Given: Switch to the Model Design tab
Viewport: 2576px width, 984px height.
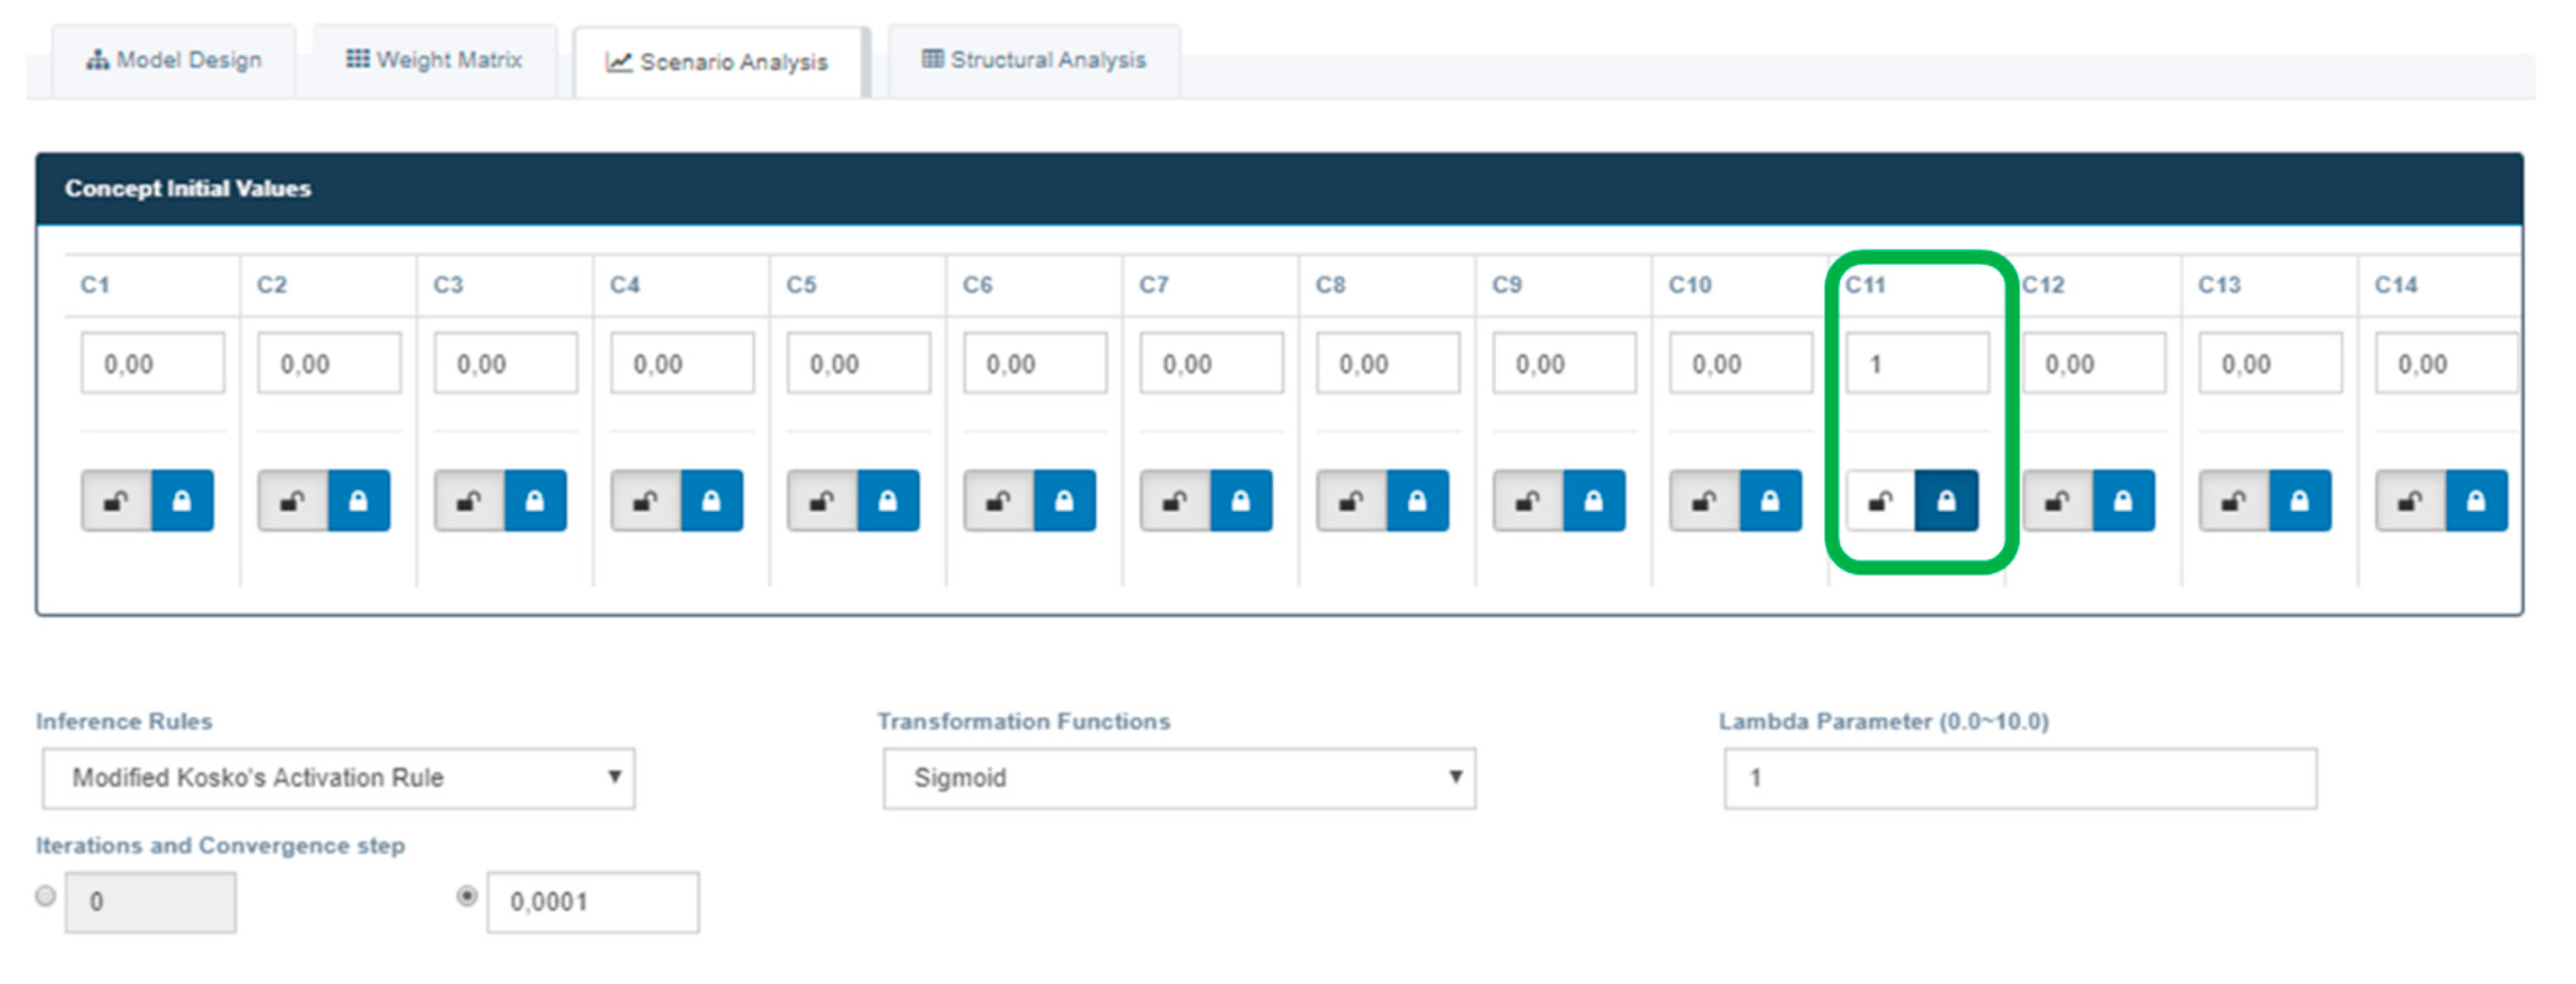Looking at the screenshot, I should (x=174, y=60).
